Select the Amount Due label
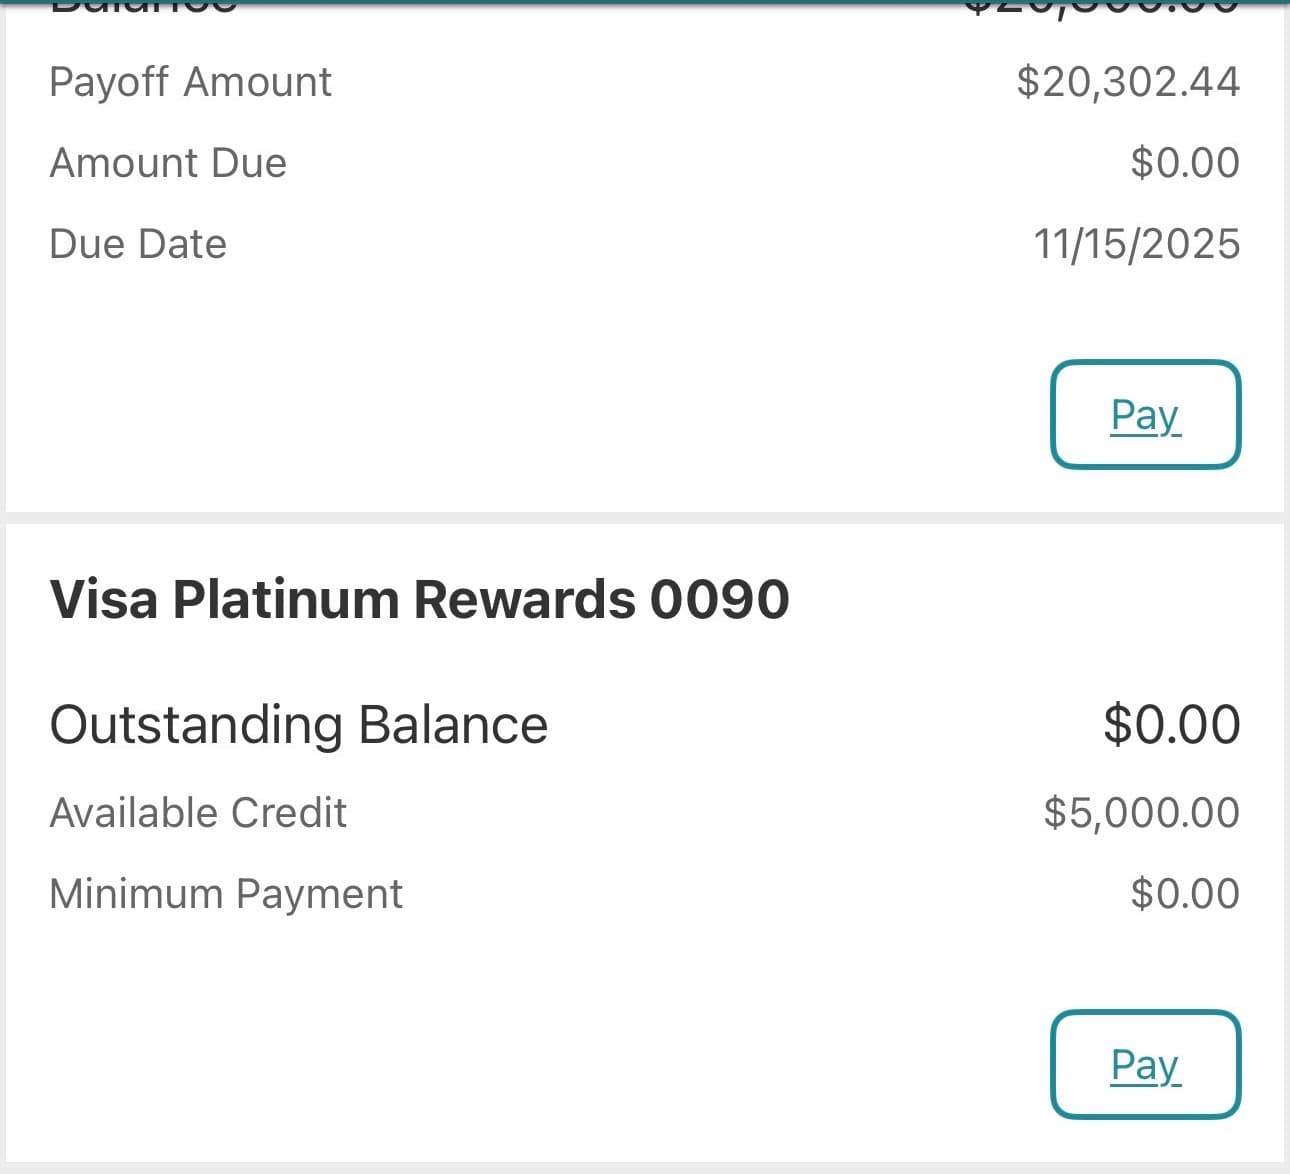Screen dimensions: 1290x1174 pyautogui.click(x=168, y=163)
